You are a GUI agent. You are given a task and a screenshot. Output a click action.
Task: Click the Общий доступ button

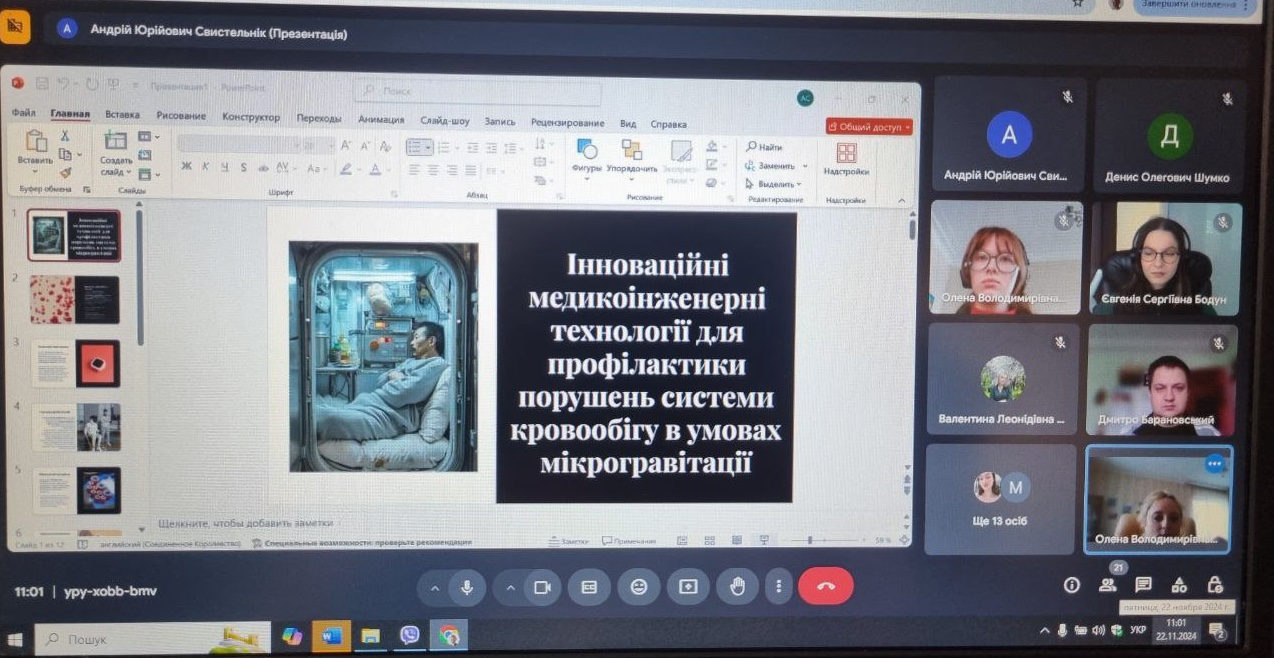click(x=868, y=127)
